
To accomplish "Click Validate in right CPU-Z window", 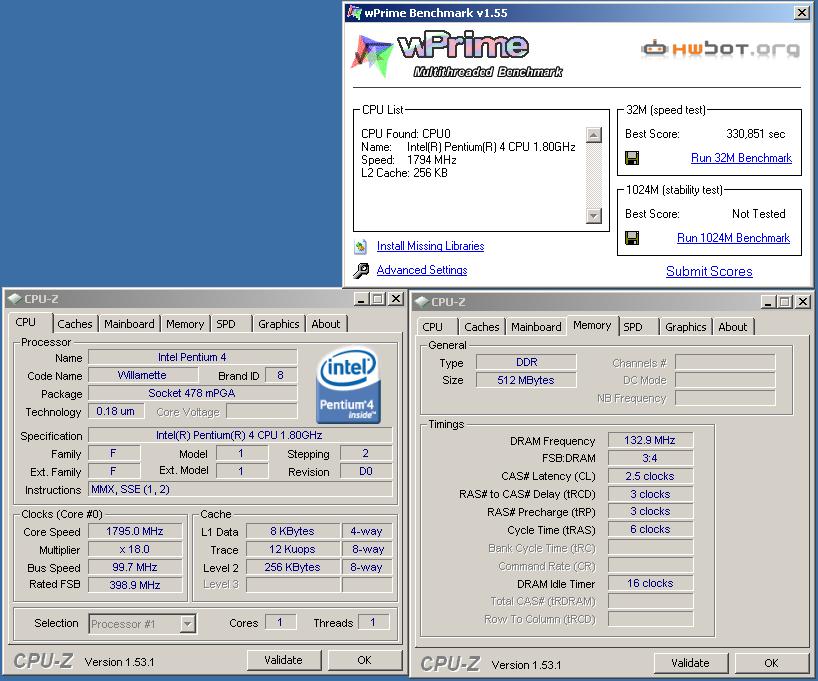I will (690, 663).
